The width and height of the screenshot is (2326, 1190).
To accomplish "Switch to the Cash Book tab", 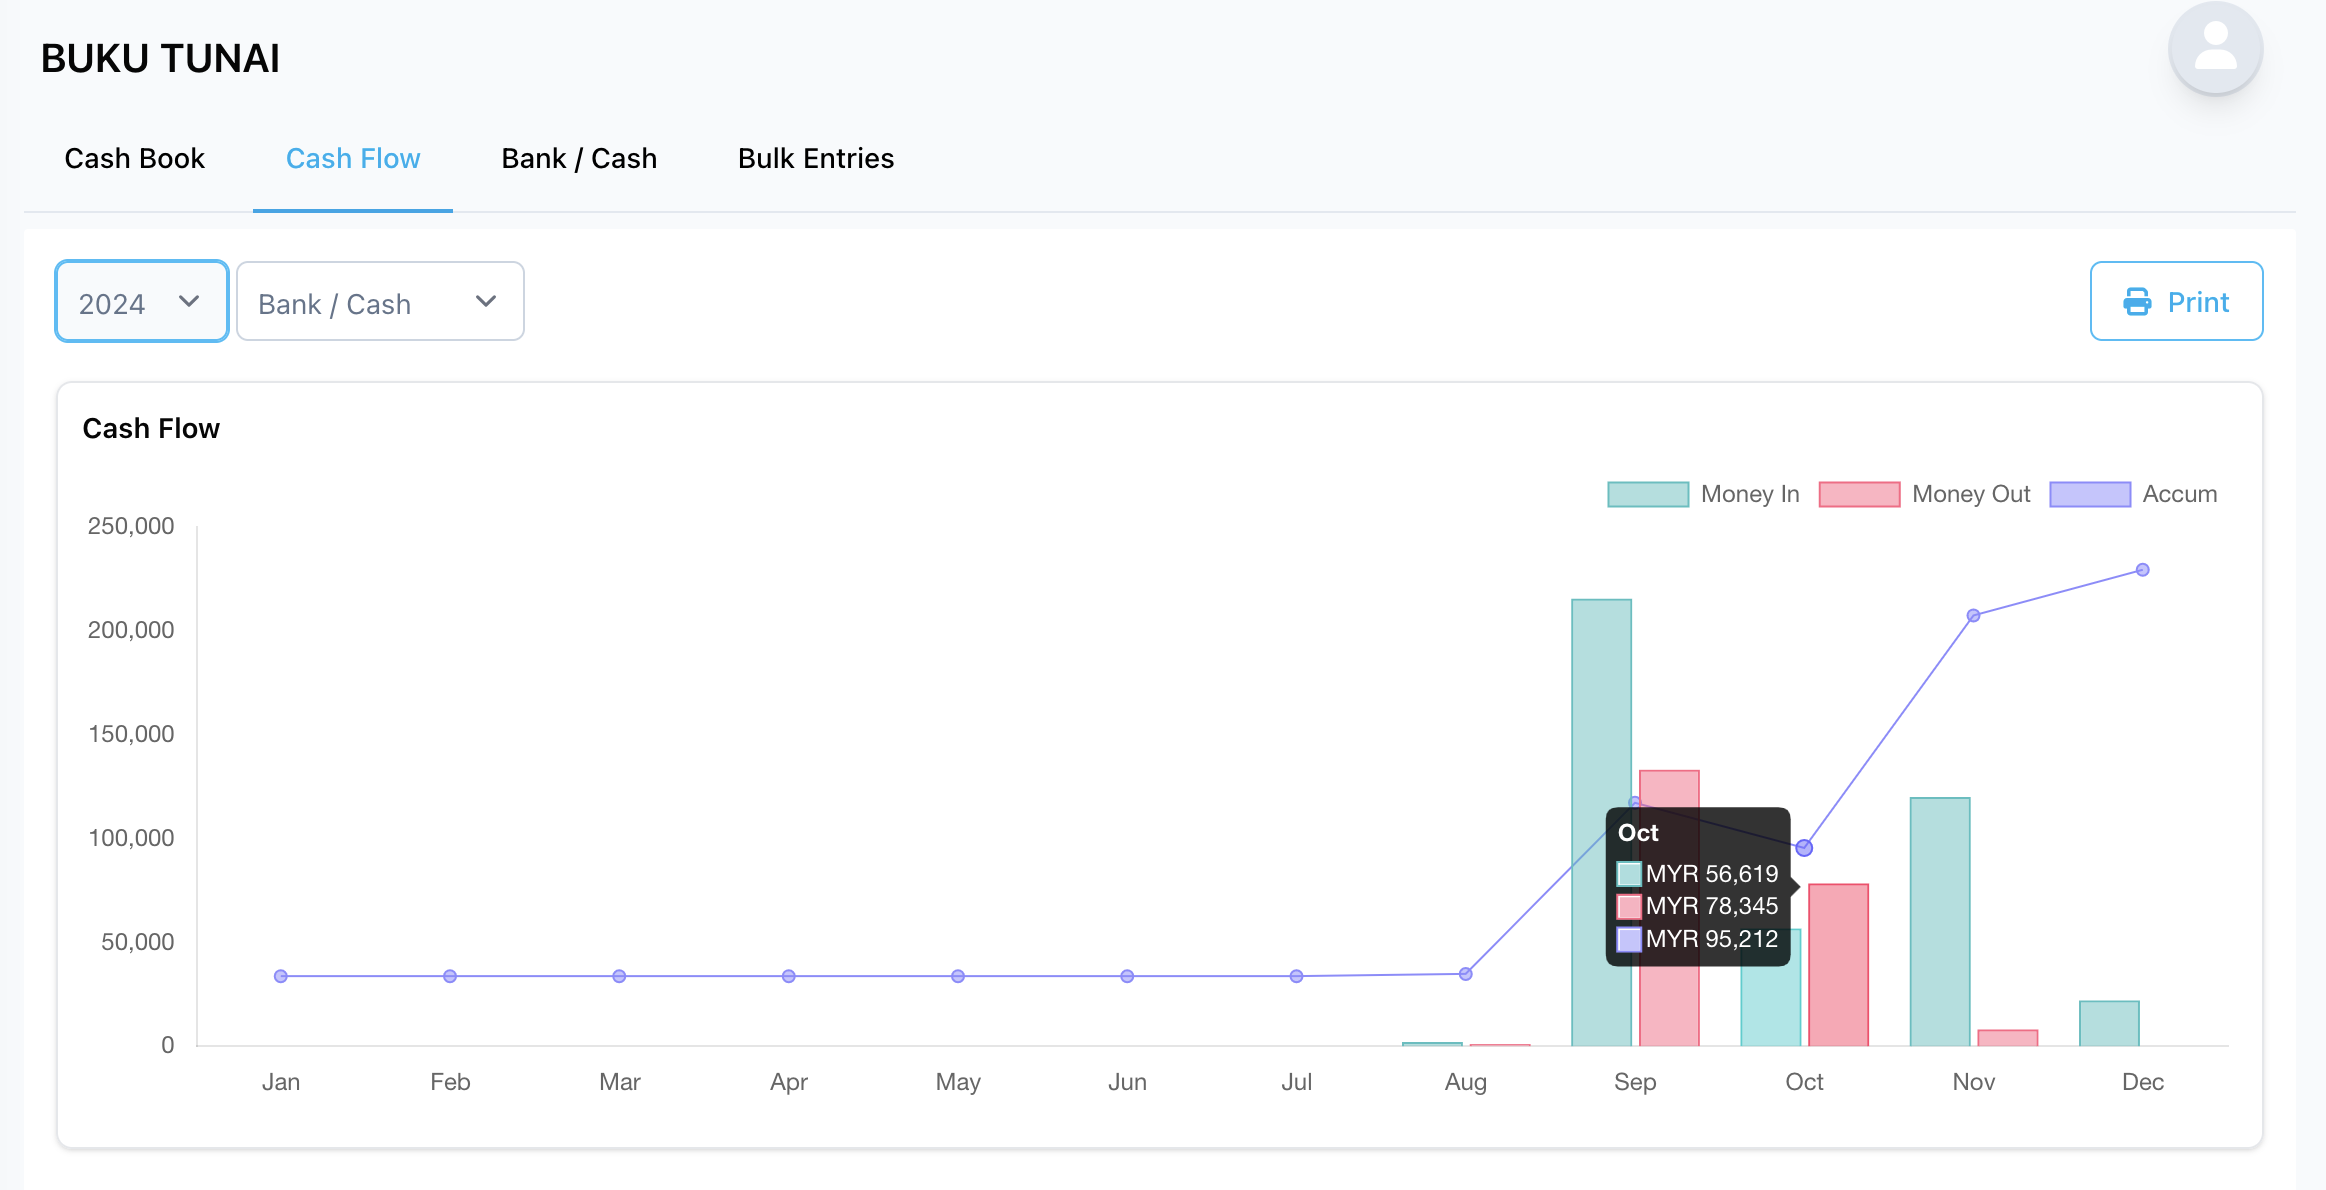I will (x=134, y=158).
